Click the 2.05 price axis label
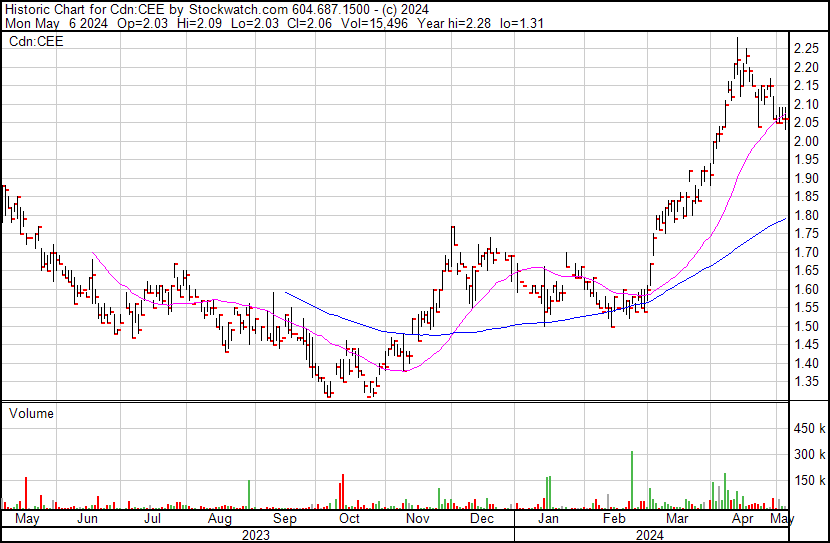 coord(806,122)
